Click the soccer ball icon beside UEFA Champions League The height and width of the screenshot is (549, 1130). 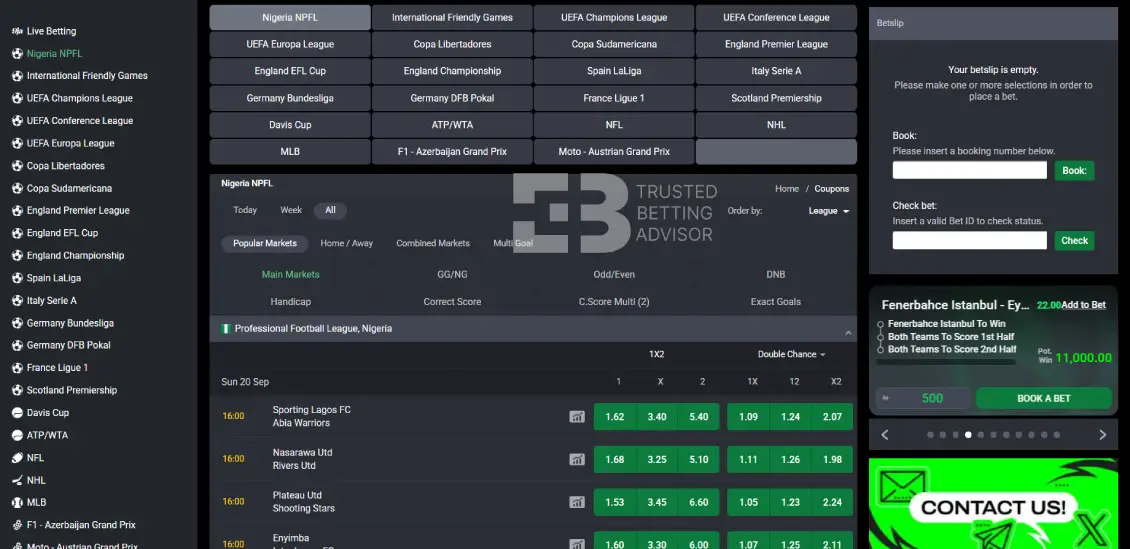tap(17, 98)
